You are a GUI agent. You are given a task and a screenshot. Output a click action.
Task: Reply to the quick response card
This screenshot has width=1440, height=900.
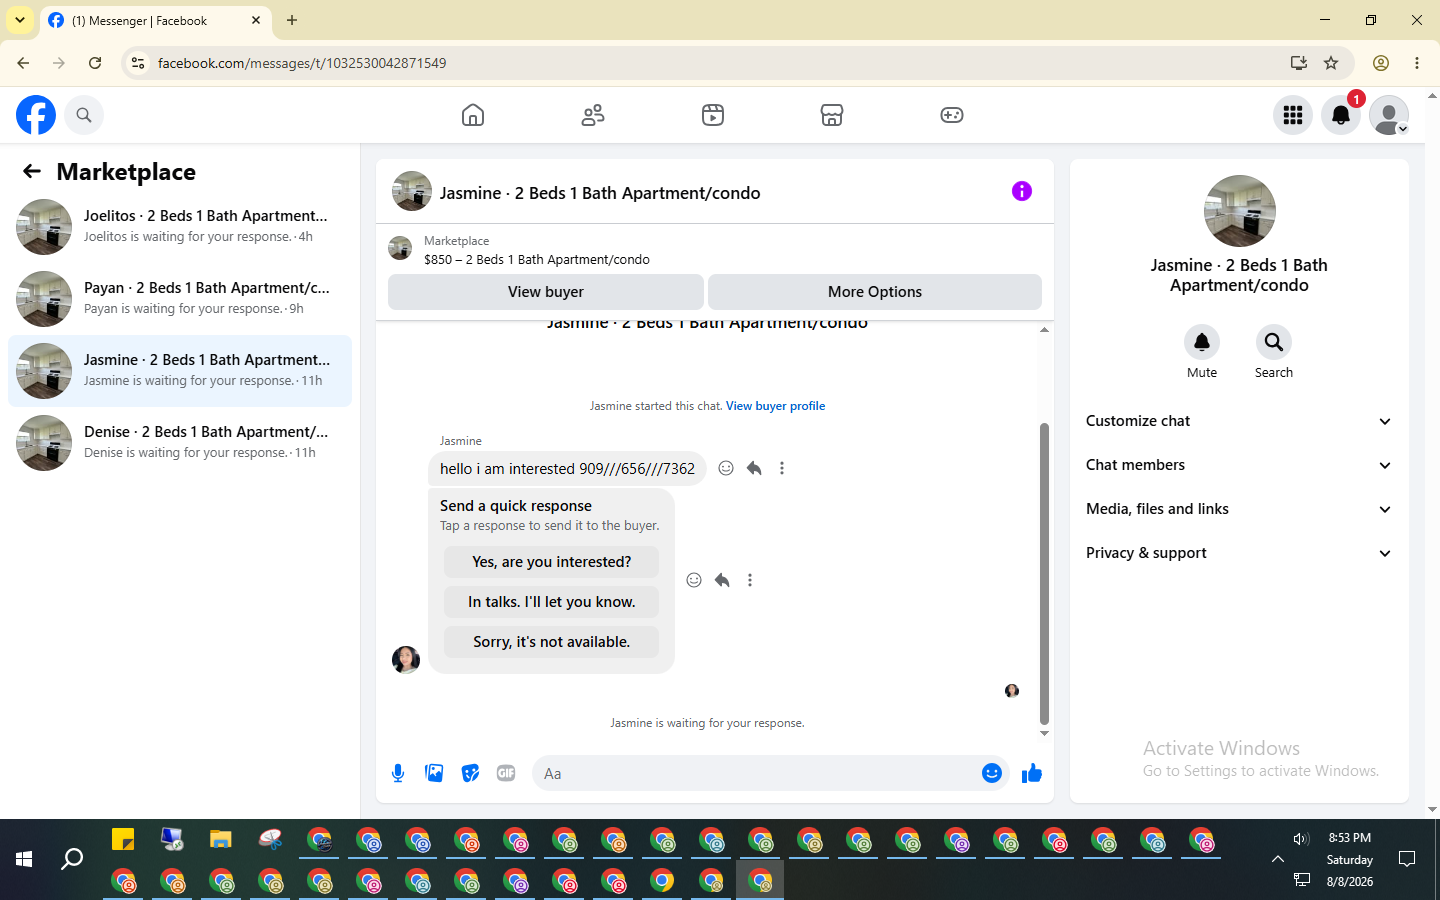point(722,580)
